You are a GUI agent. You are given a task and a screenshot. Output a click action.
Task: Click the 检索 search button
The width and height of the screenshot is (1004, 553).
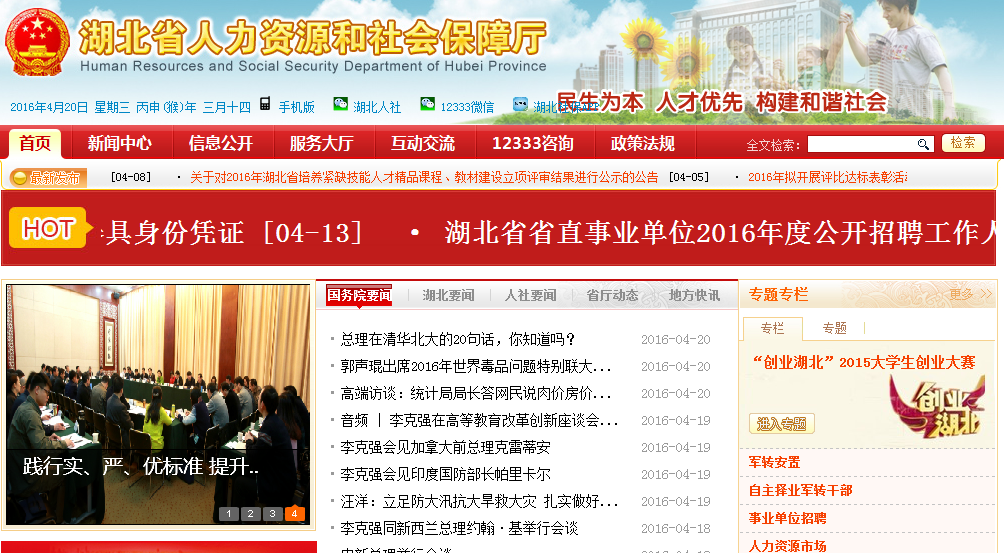963,143
